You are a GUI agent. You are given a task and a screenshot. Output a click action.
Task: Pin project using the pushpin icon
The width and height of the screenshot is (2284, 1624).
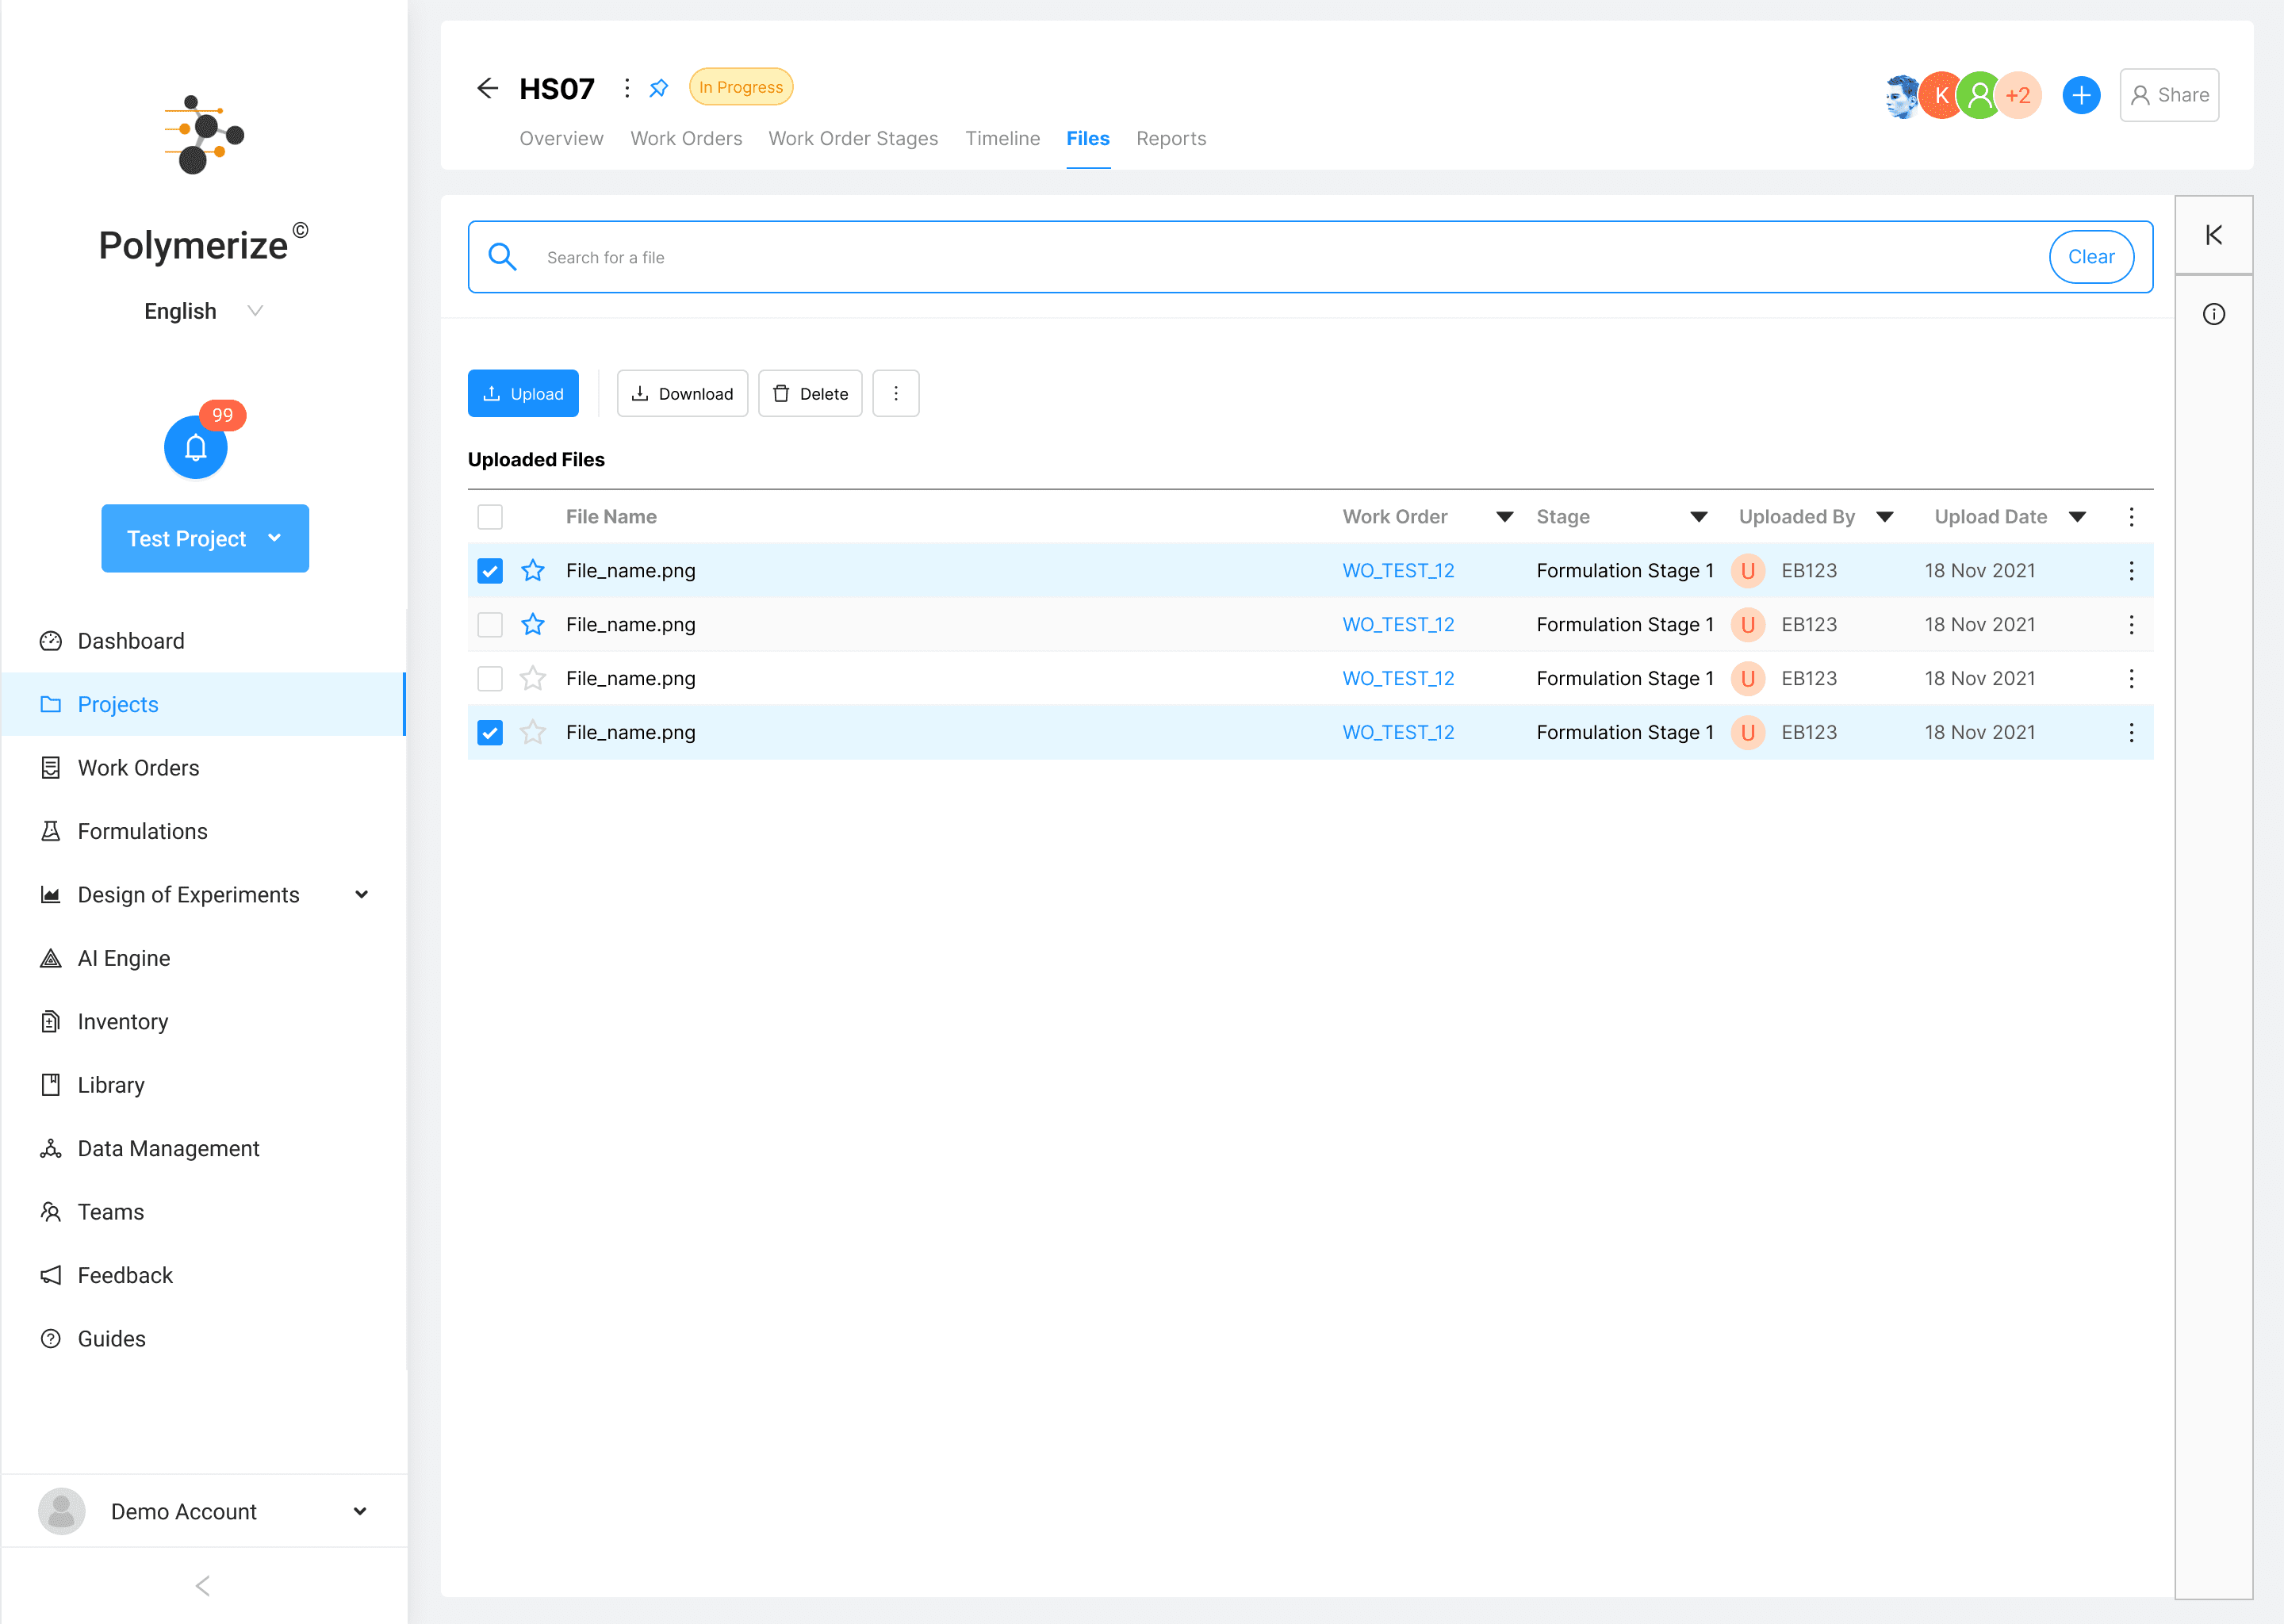click(x=658, y=88)
